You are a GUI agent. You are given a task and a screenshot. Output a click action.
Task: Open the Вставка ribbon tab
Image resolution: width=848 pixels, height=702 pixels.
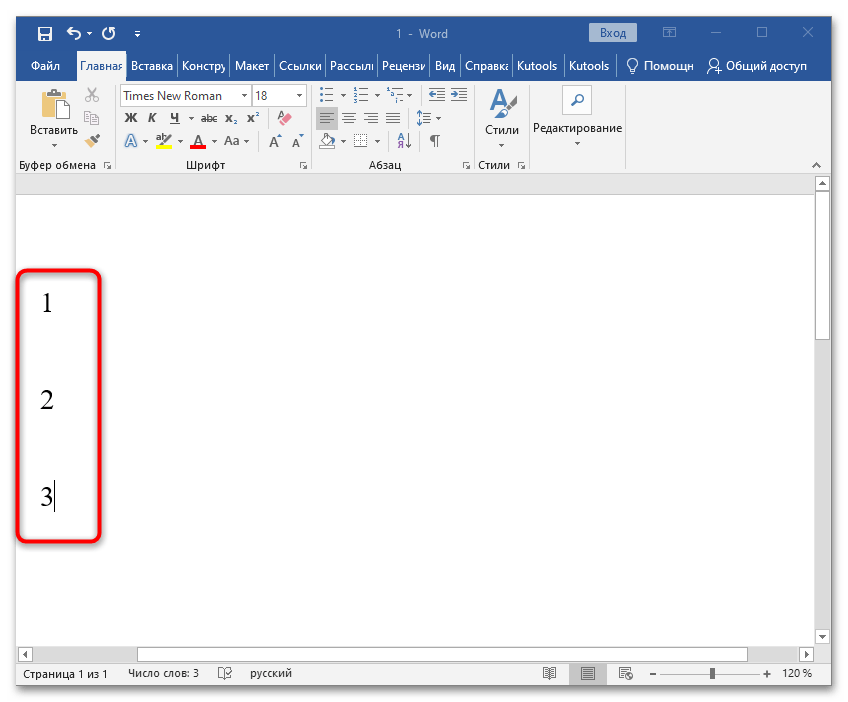152,66
